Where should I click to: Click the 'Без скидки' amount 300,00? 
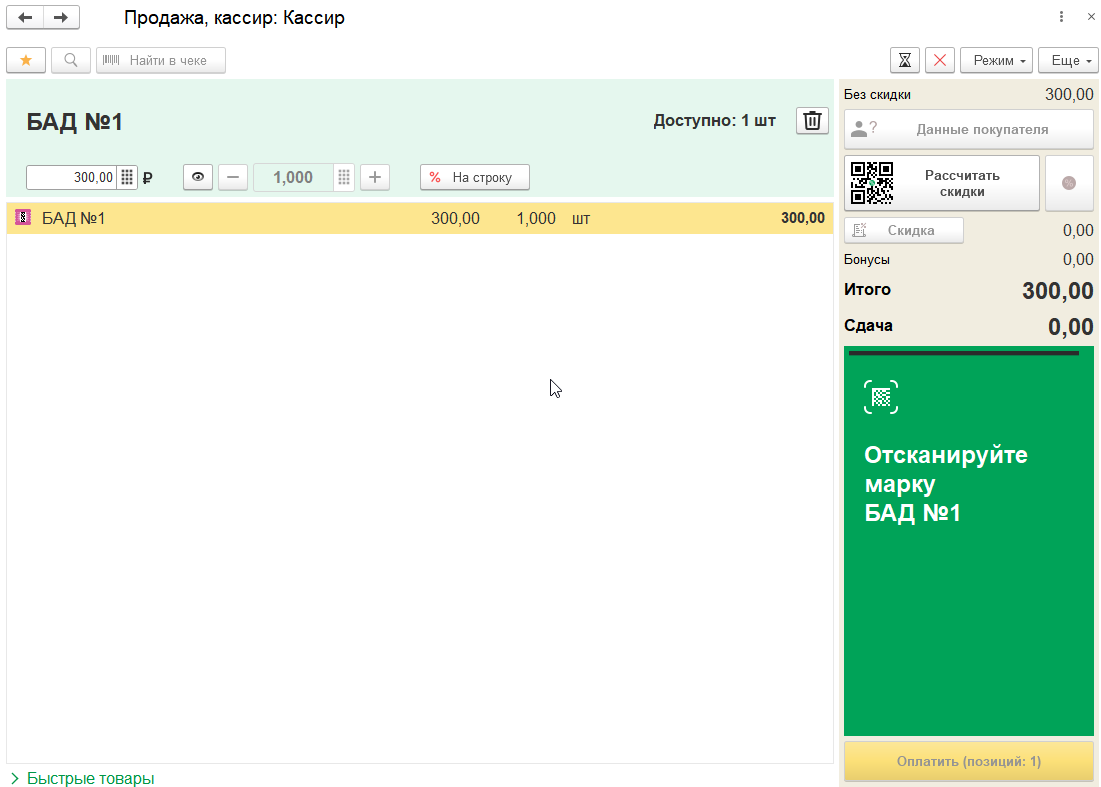tap(1069, 94)
